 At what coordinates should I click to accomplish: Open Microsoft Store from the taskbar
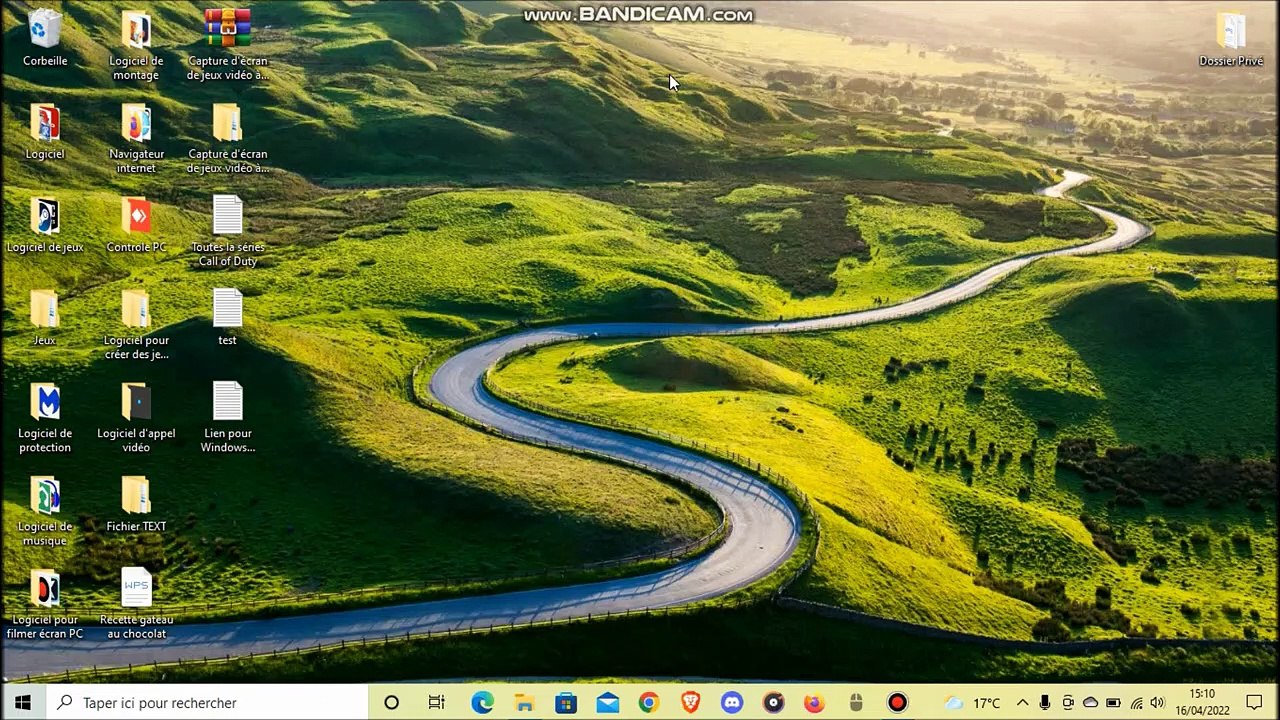point(566,703)
